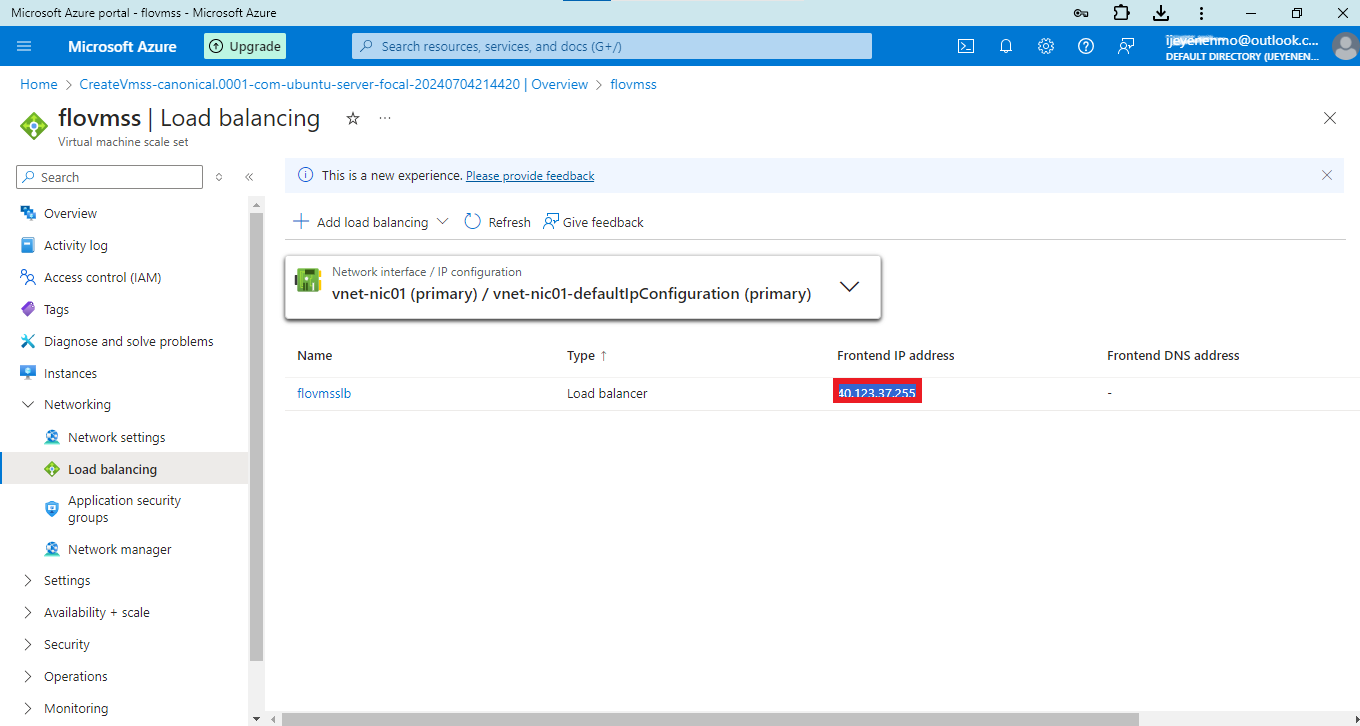Screen dimensions: 1360x726
Task: Open Cloud Shell from the top bar
Action: (966, 46)
